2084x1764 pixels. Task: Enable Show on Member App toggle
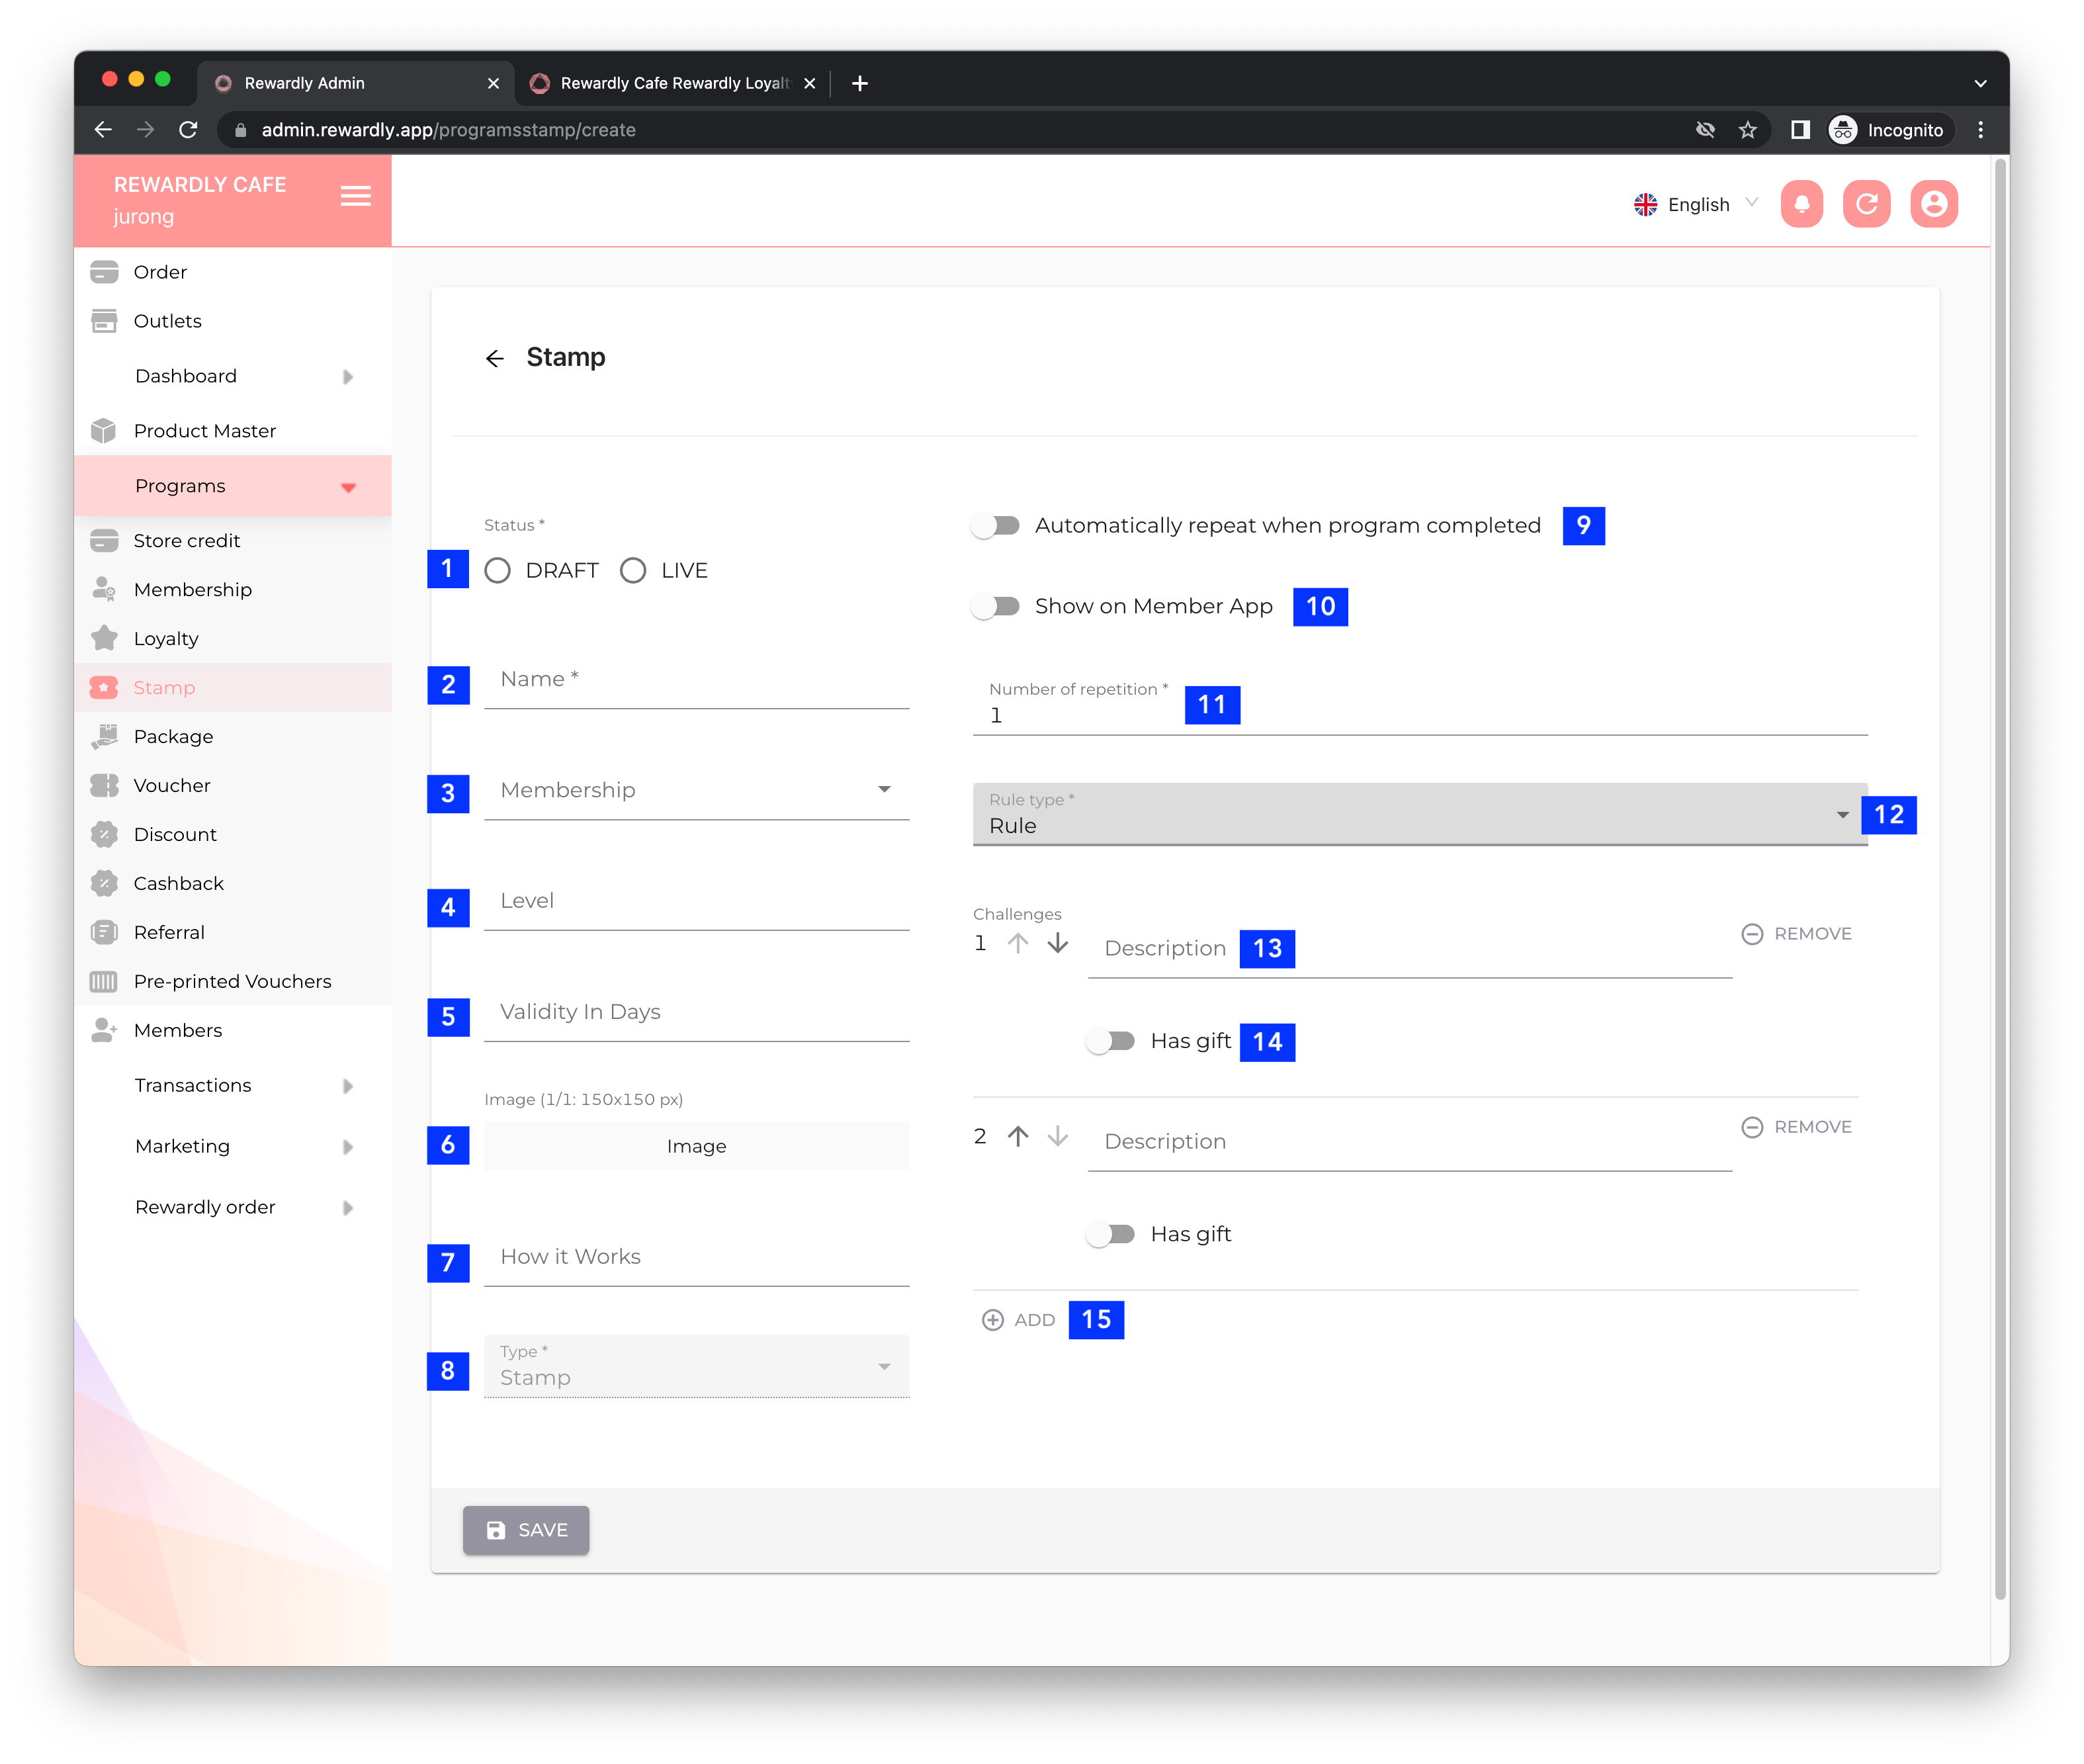pyautogui.click(x=996, y=606)
